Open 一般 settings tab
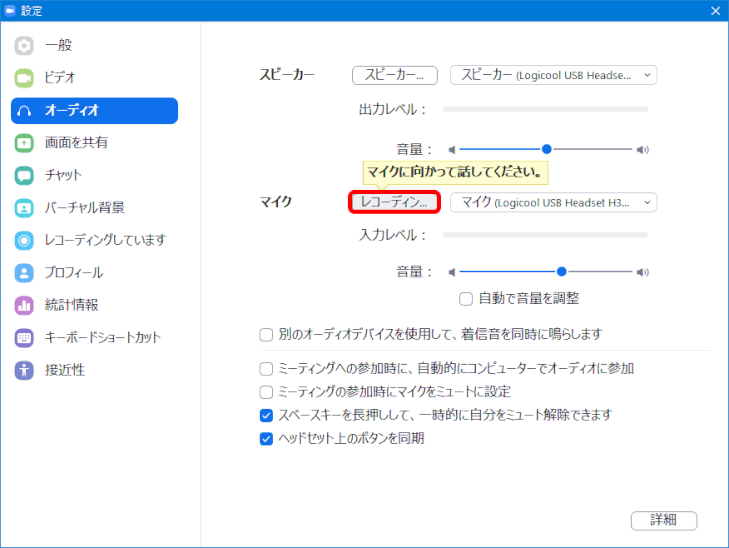Screen dimensions: 729x548 pos(94,46)
